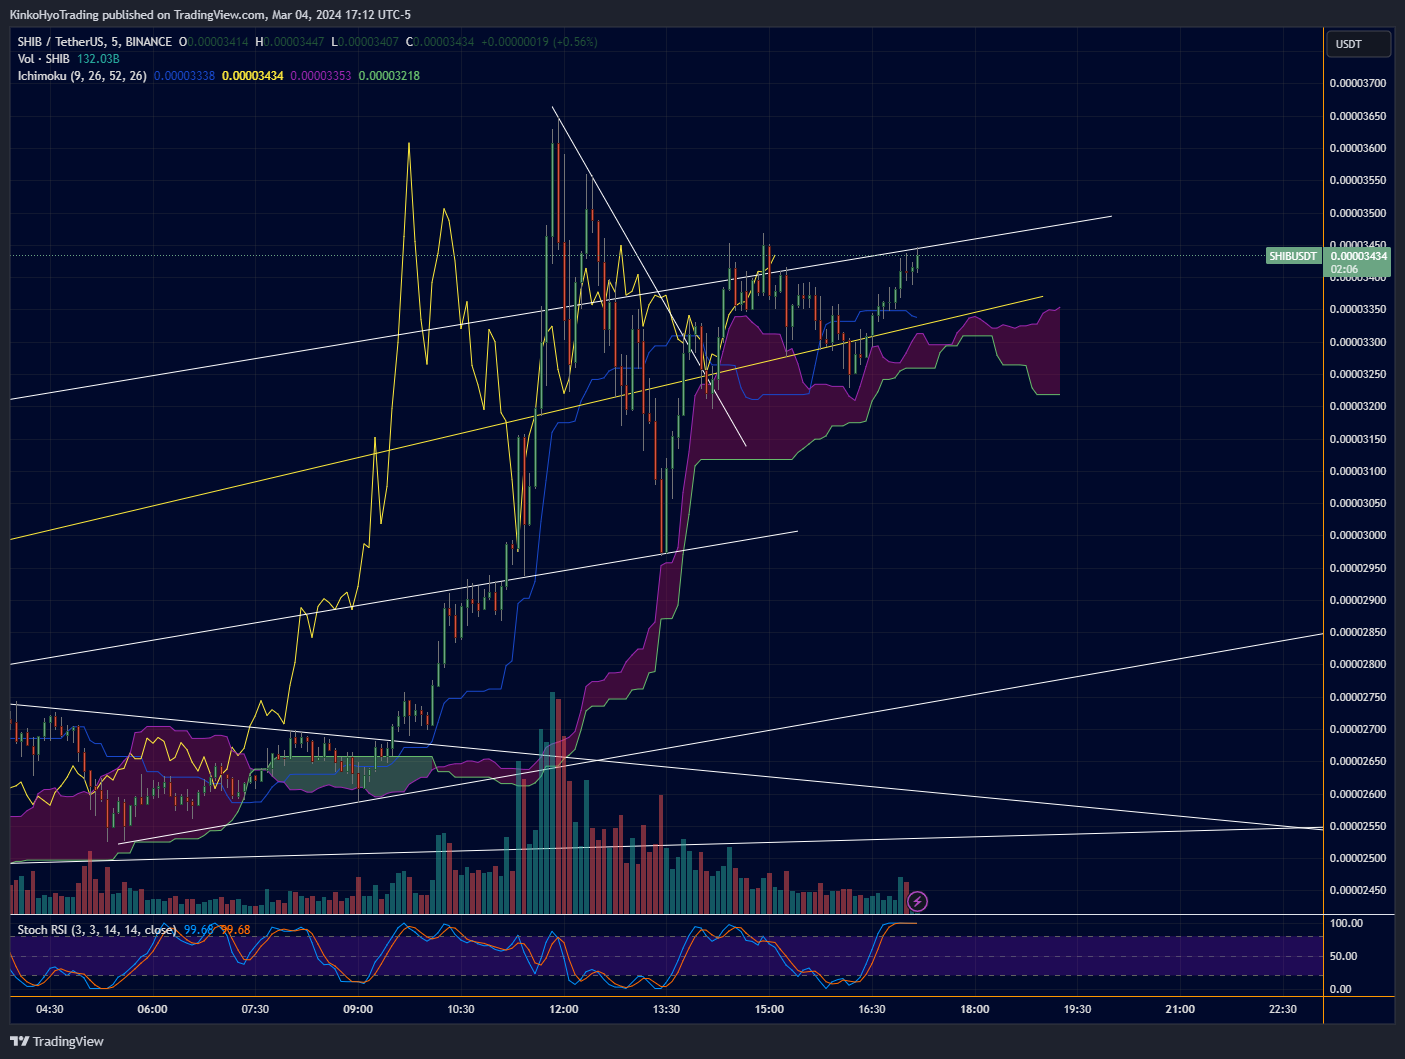Click the 0.00002450 price axis label
Image resolution: width=1405 pixels, height=1059 pixels.
1358,891
